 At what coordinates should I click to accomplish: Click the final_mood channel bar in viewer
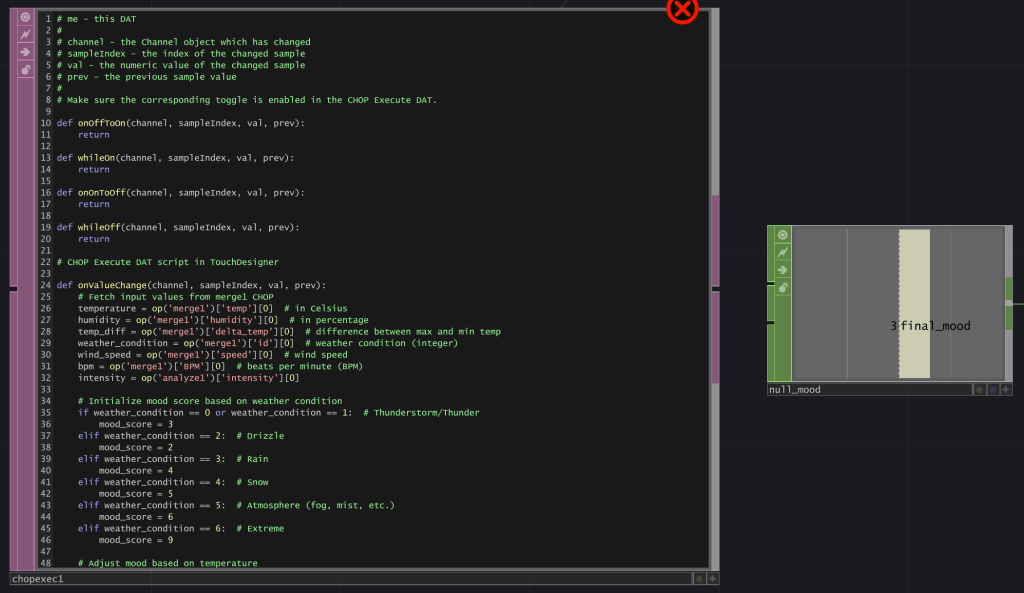[x=914, y=303]
